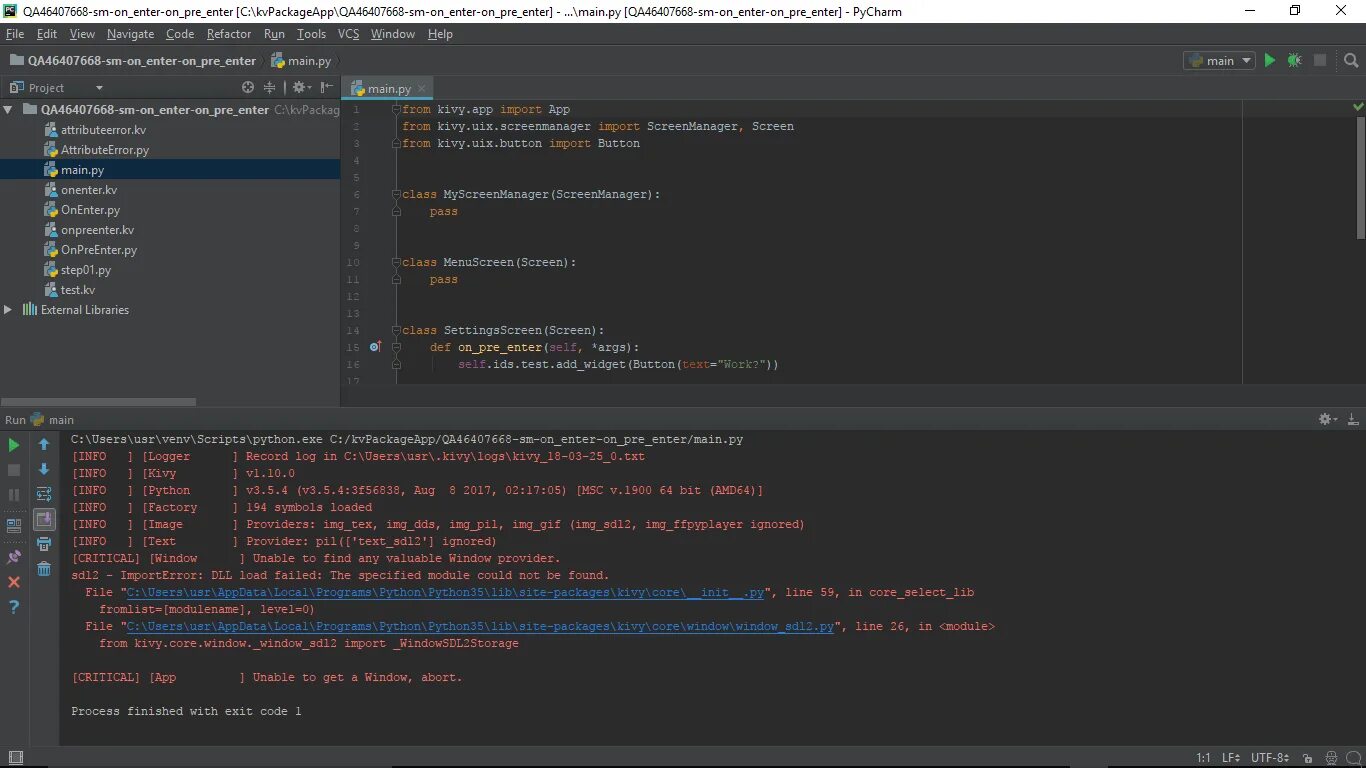
Task: Open the Tools menu
Action: [311, 34]
